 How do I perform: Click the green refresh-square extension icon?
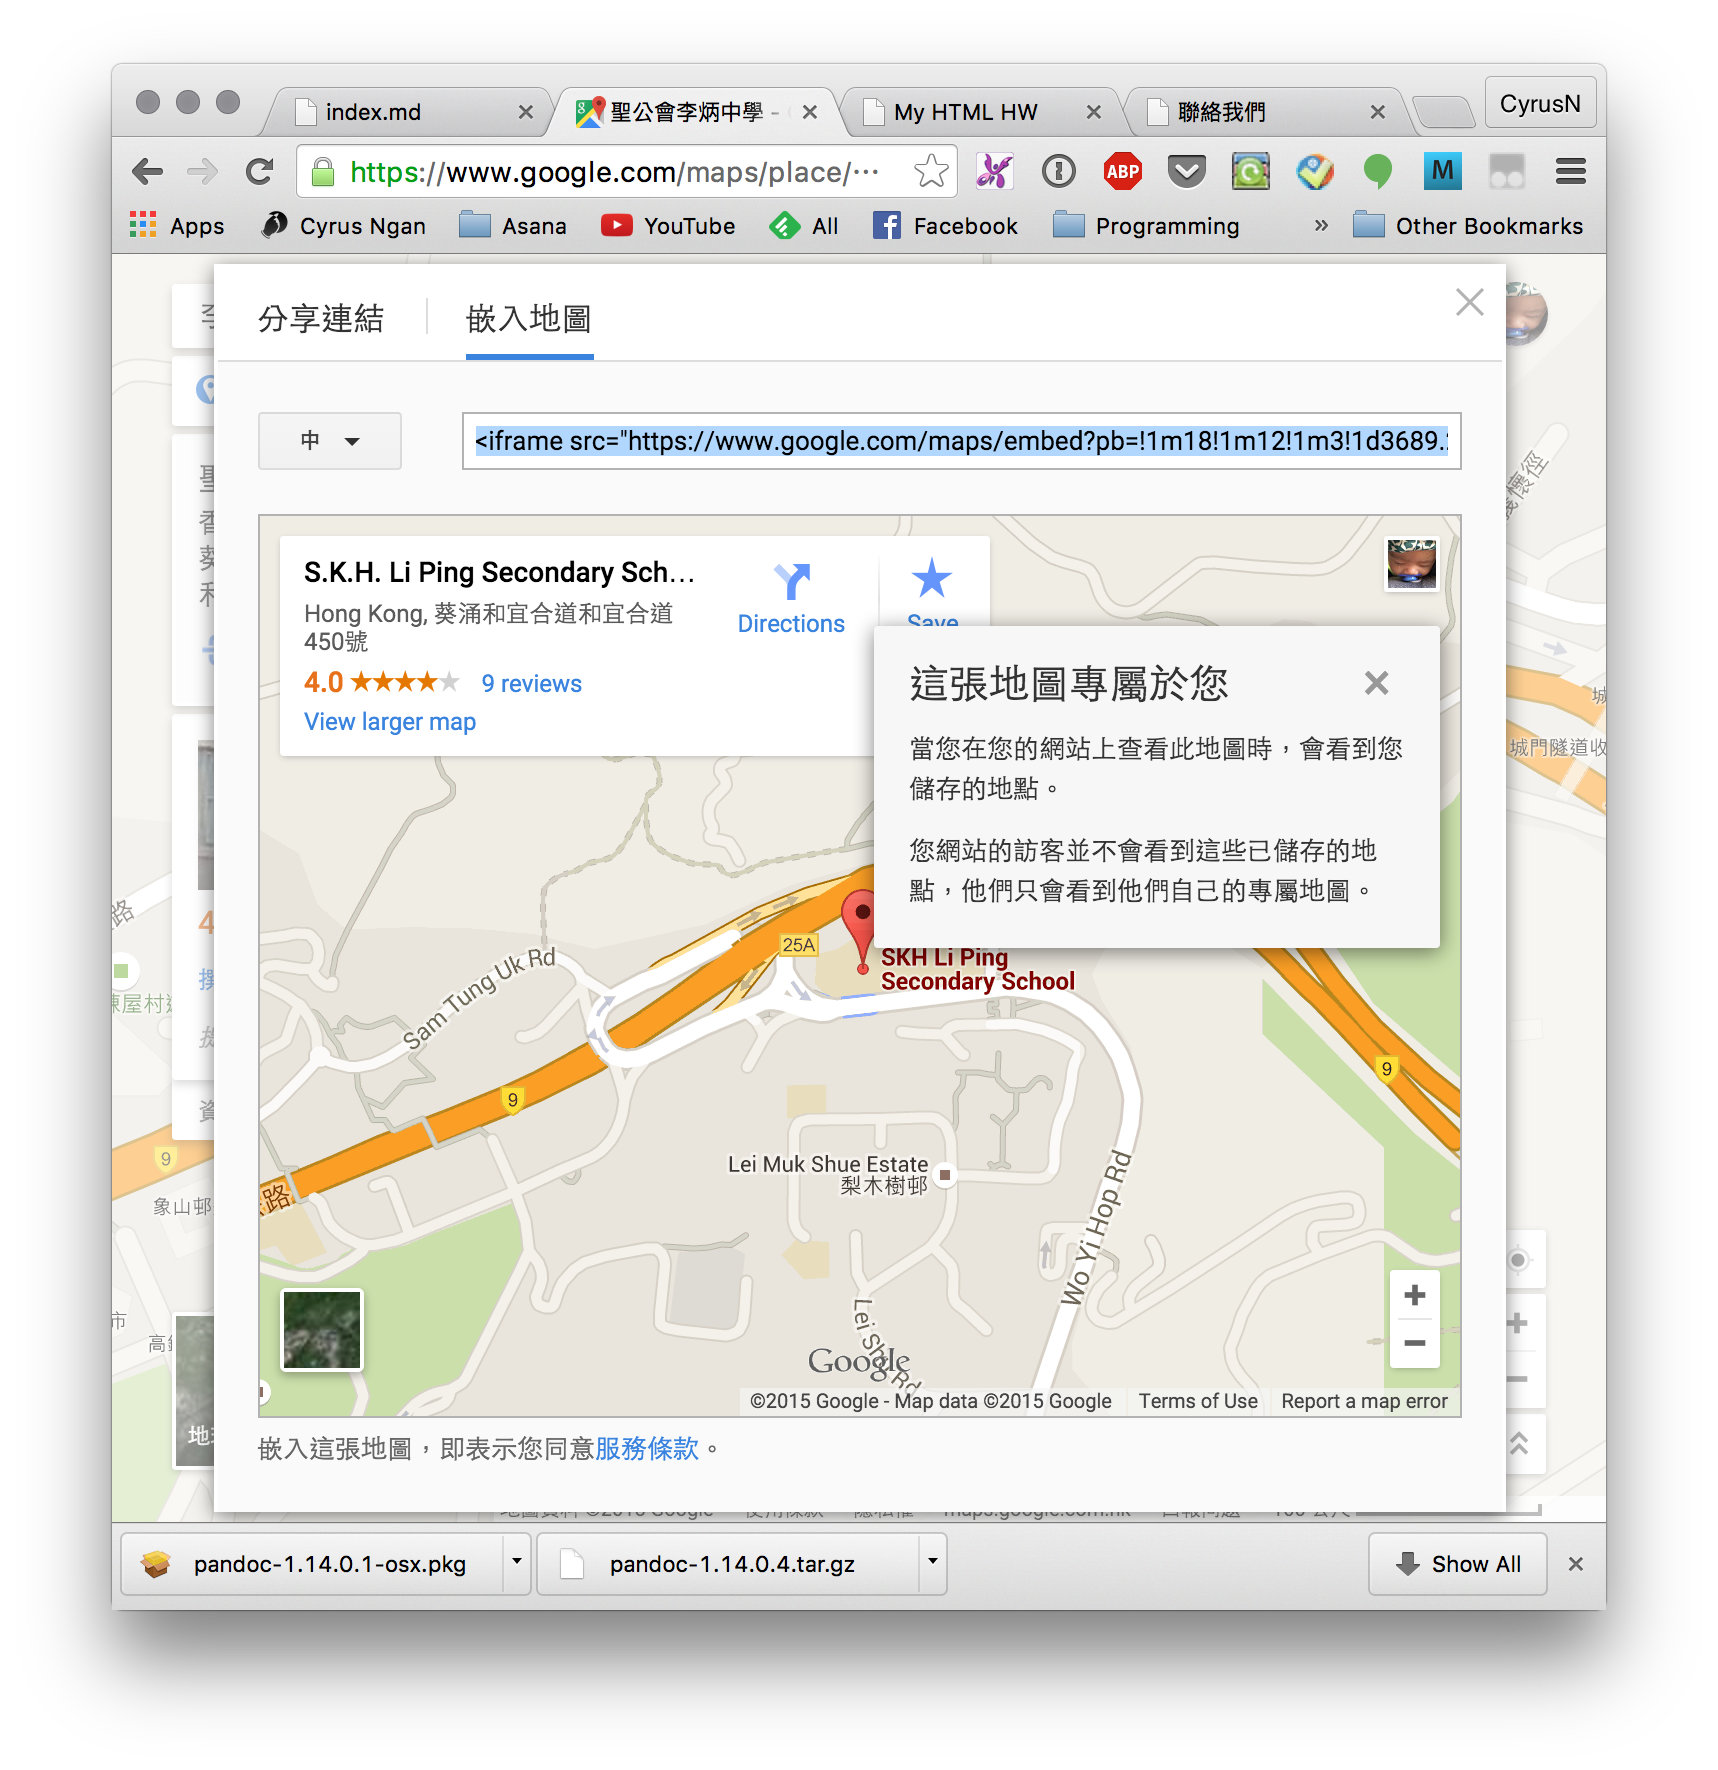click(x=1250, y=172)
